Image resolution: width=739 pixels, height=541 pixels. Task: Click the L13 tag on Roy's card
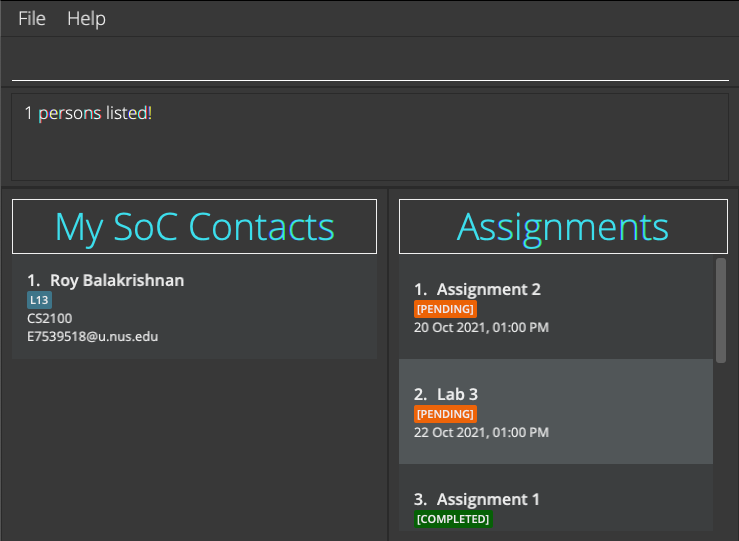[x=39, y=300]
